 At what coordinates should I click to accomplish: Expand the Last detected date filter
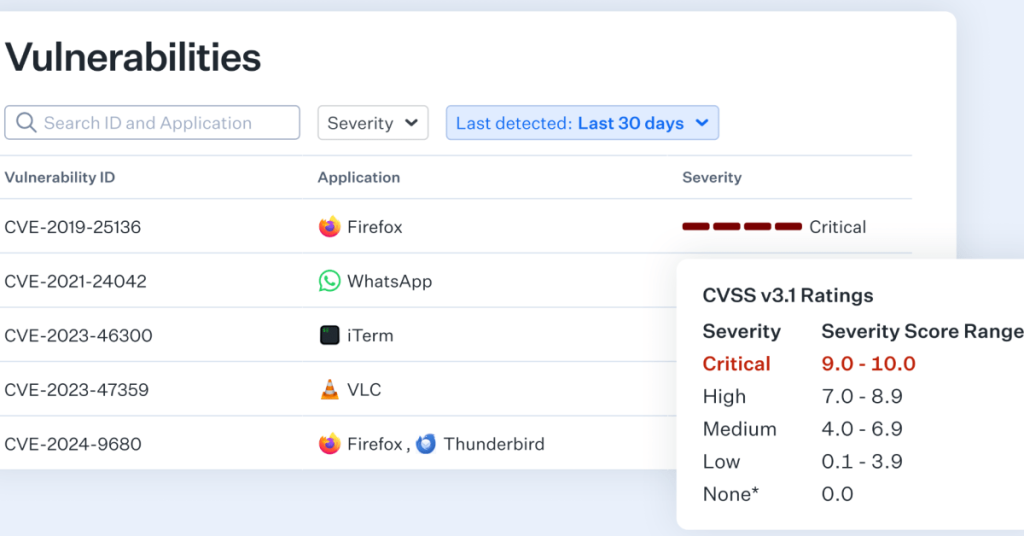(570, 123)
